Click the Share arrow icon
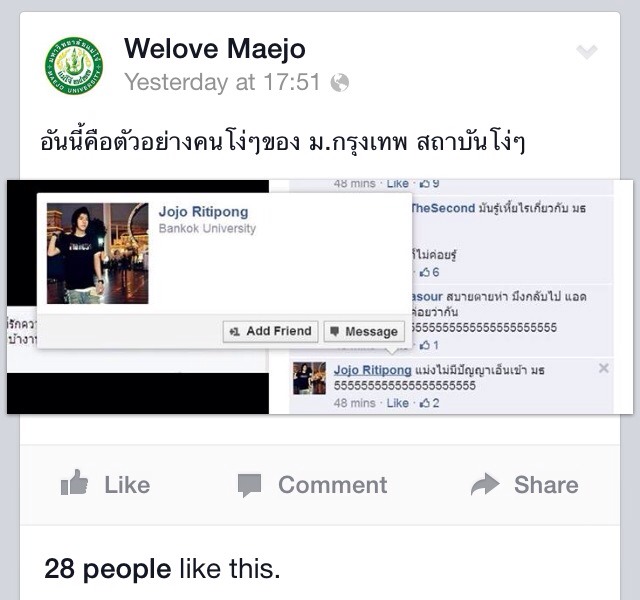Viewport: 640px width, 600px height. [x=485, y=484]
